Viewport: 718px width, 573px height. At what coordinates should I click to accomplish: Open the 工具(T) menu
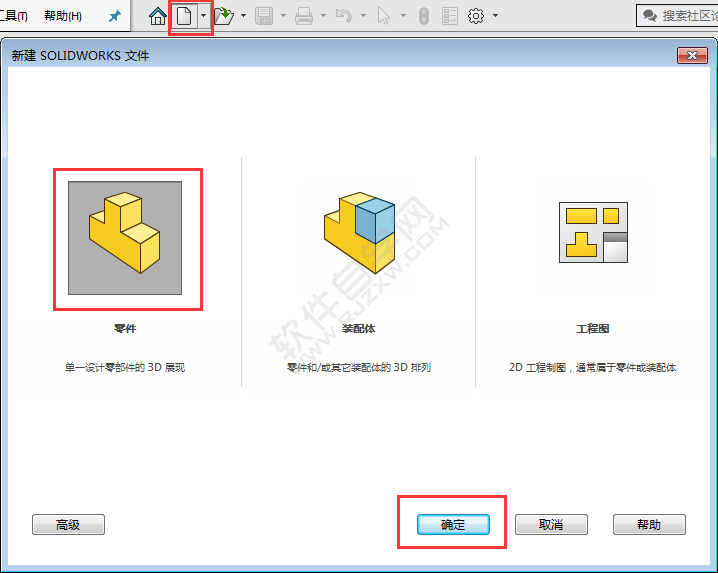coord(14,16)
